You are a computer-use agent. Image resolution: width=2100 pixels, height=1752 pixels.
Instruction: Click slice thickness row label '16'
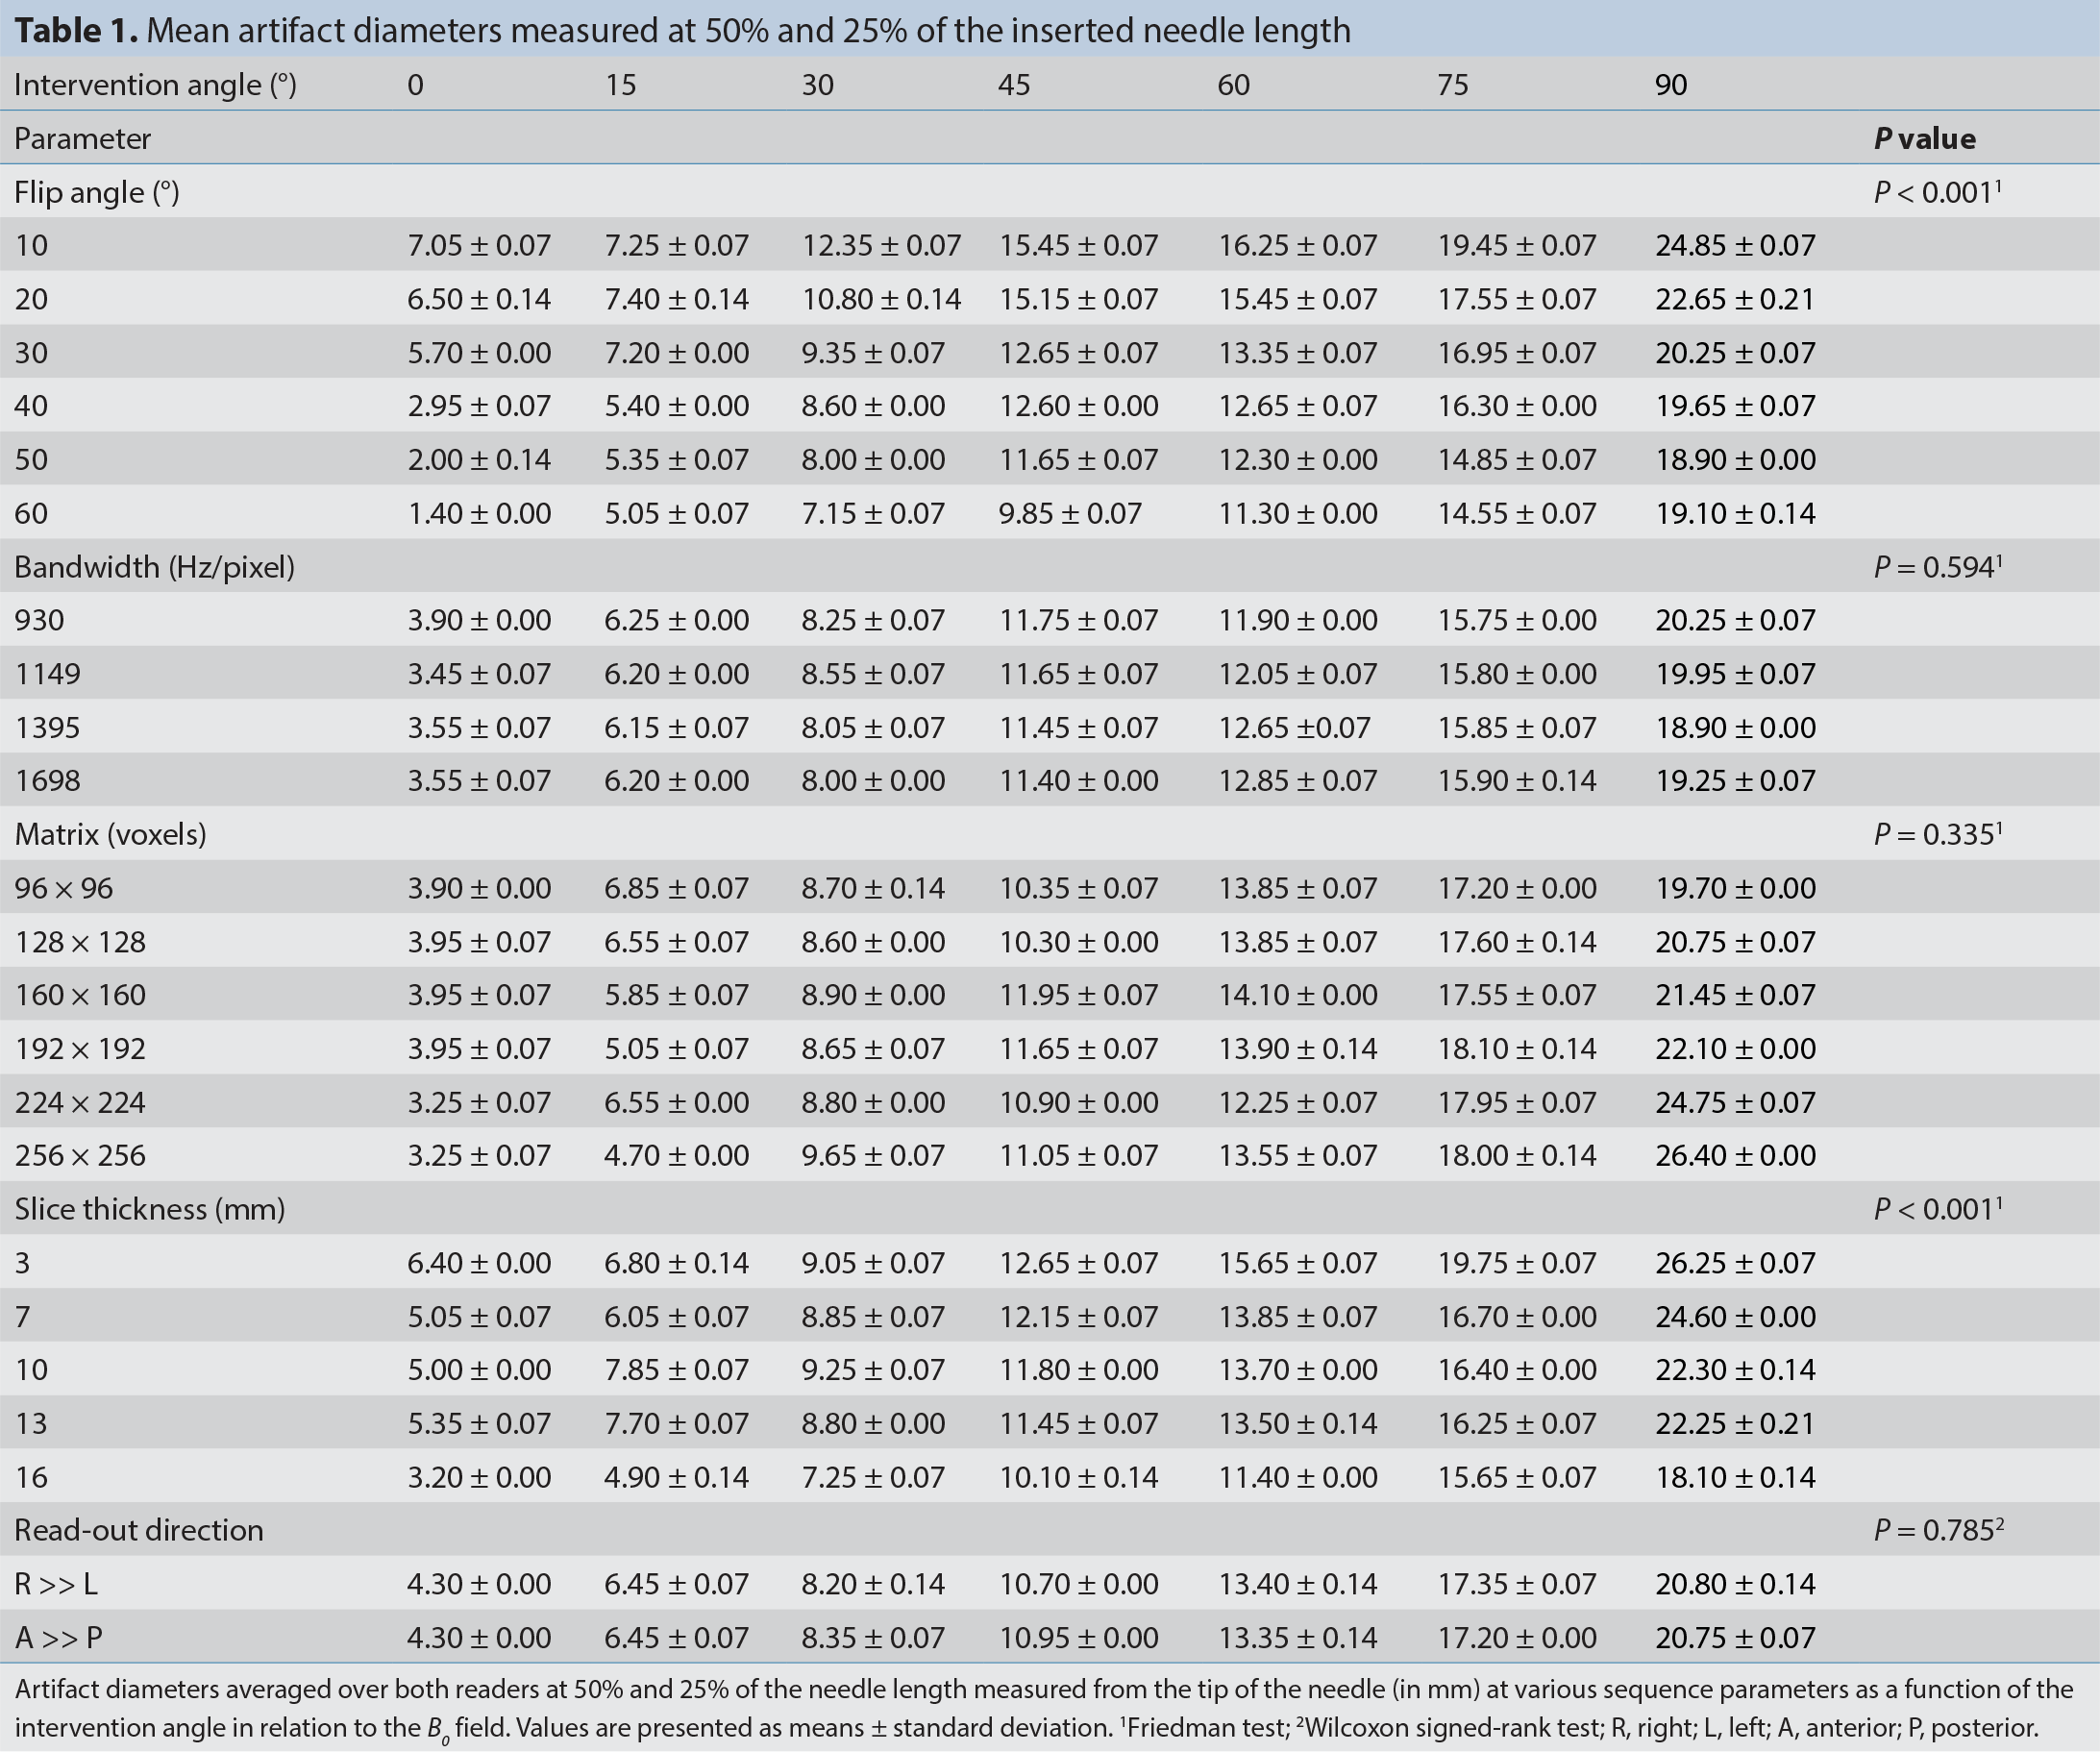(x=31, y=1478)
